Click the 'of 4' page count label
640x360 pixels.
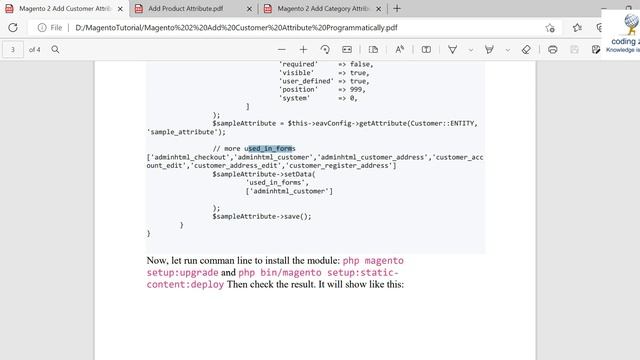[x=35, y=49]
